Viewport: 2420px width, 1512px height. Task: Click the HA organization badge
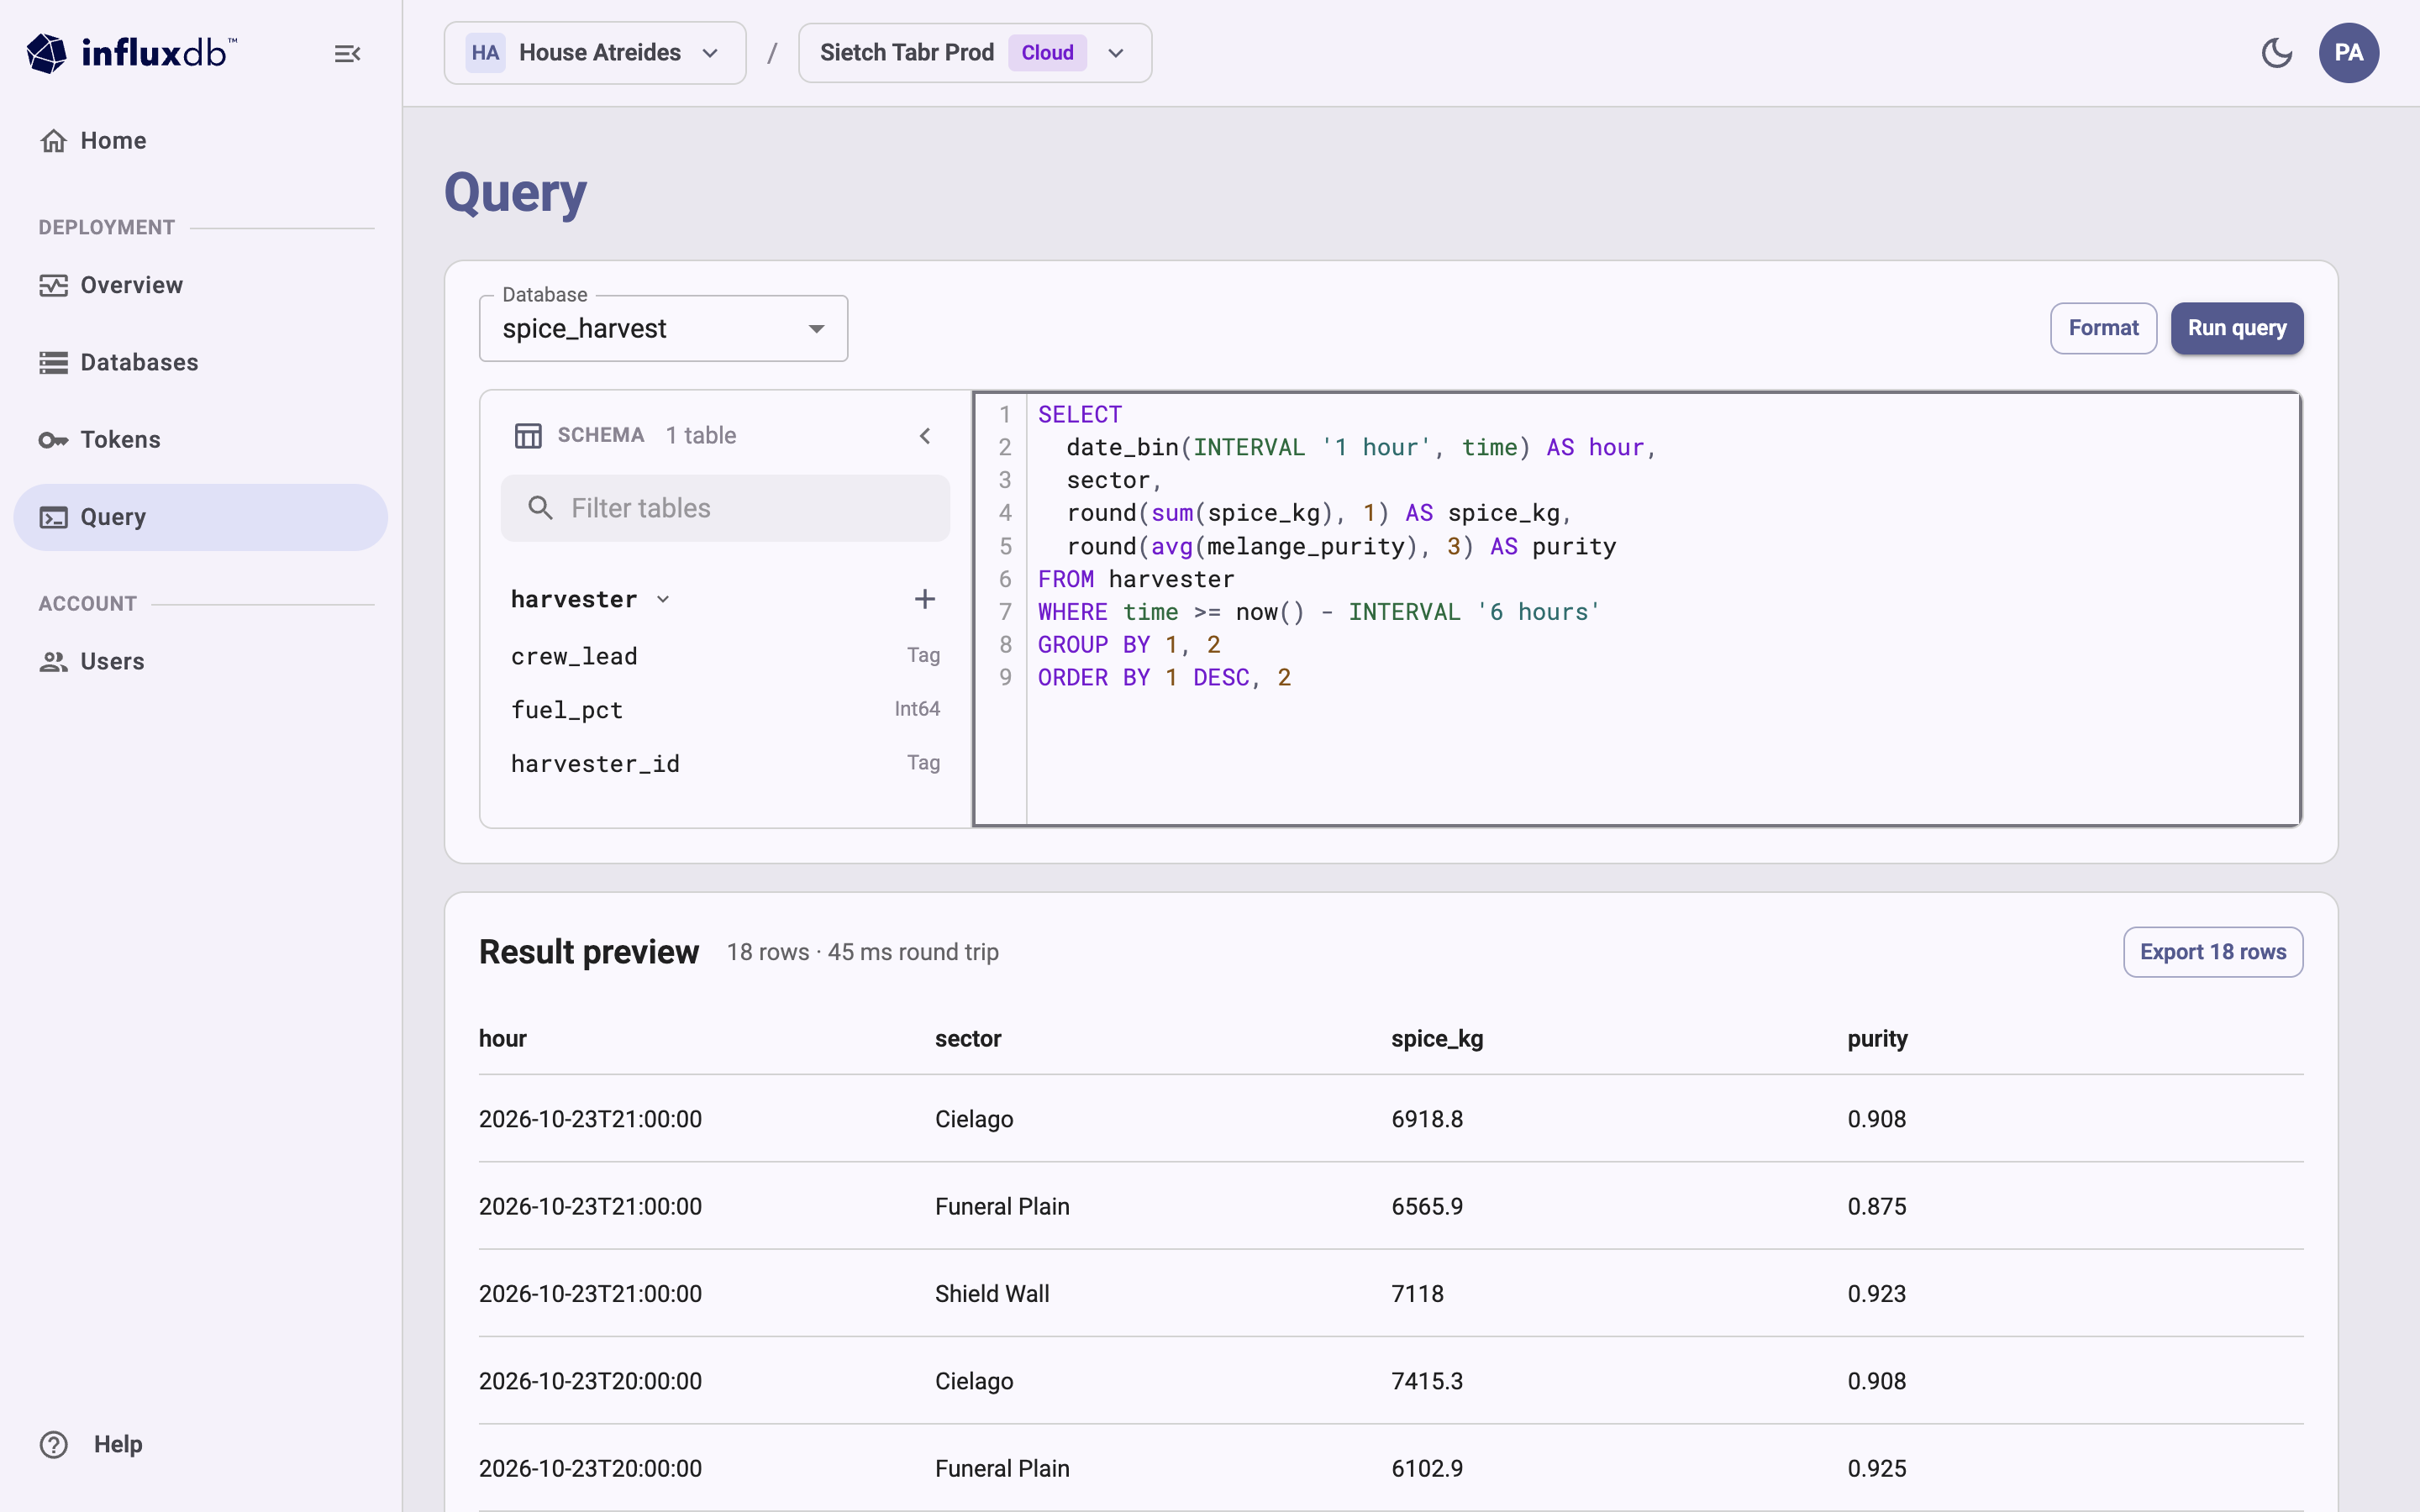click(x=485, y=53)
